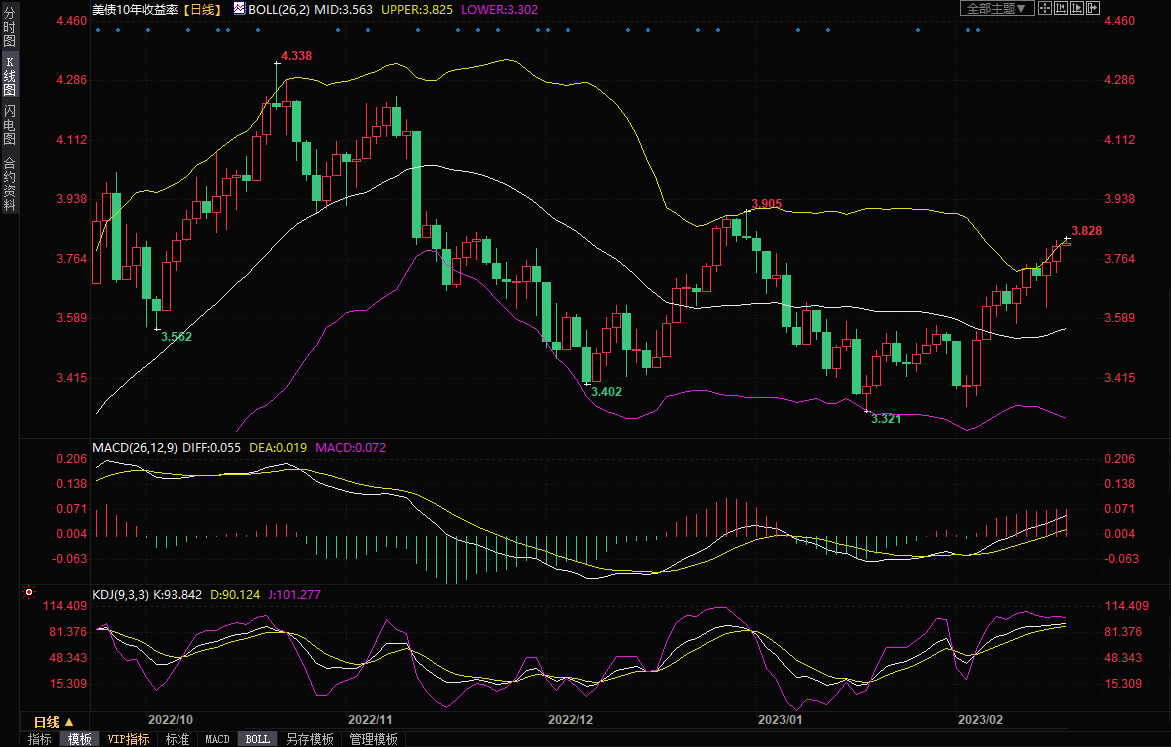
Task: Click the 管理模板 button
Action: tap(373, 739)
